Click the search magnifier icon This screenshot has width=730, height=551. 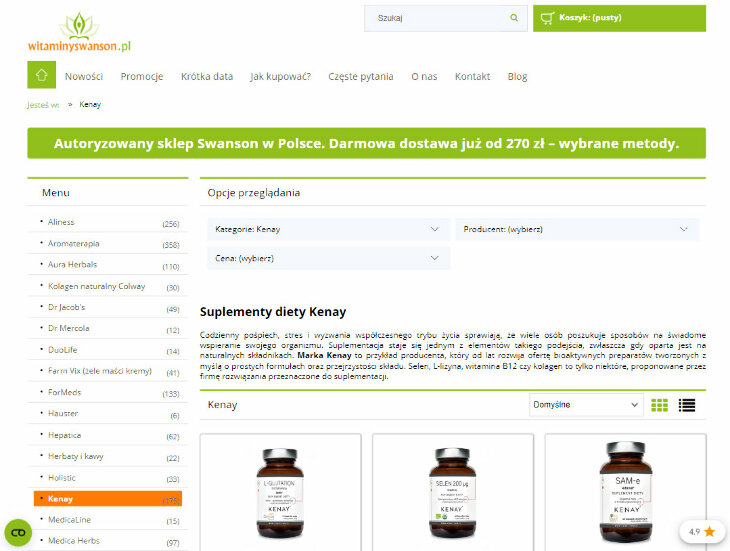click(x=514, y=18)
